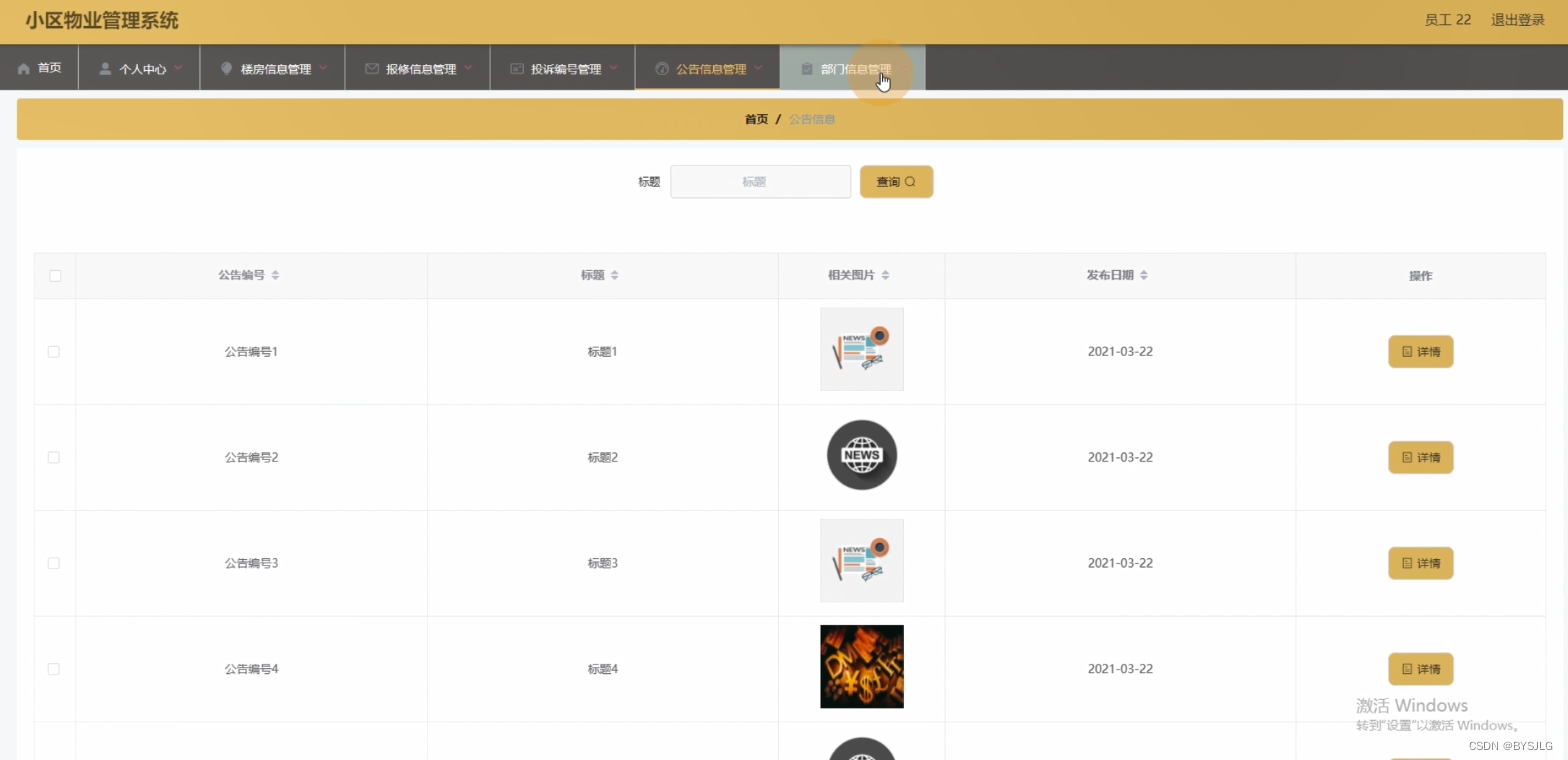Click the cell 标题4
The width and height of the screenshot is (1568, 760).
click(603, 669)
